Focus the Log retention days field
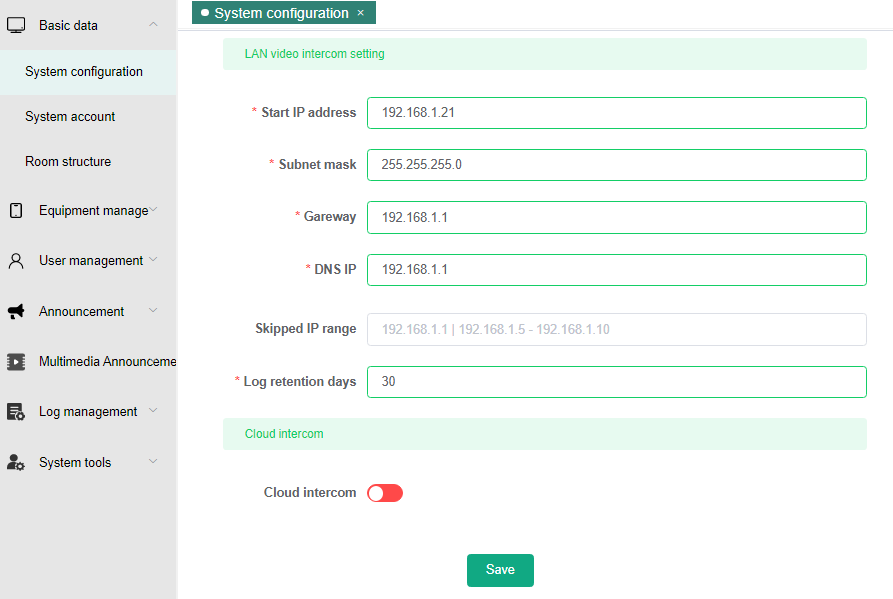 point(617,381)
